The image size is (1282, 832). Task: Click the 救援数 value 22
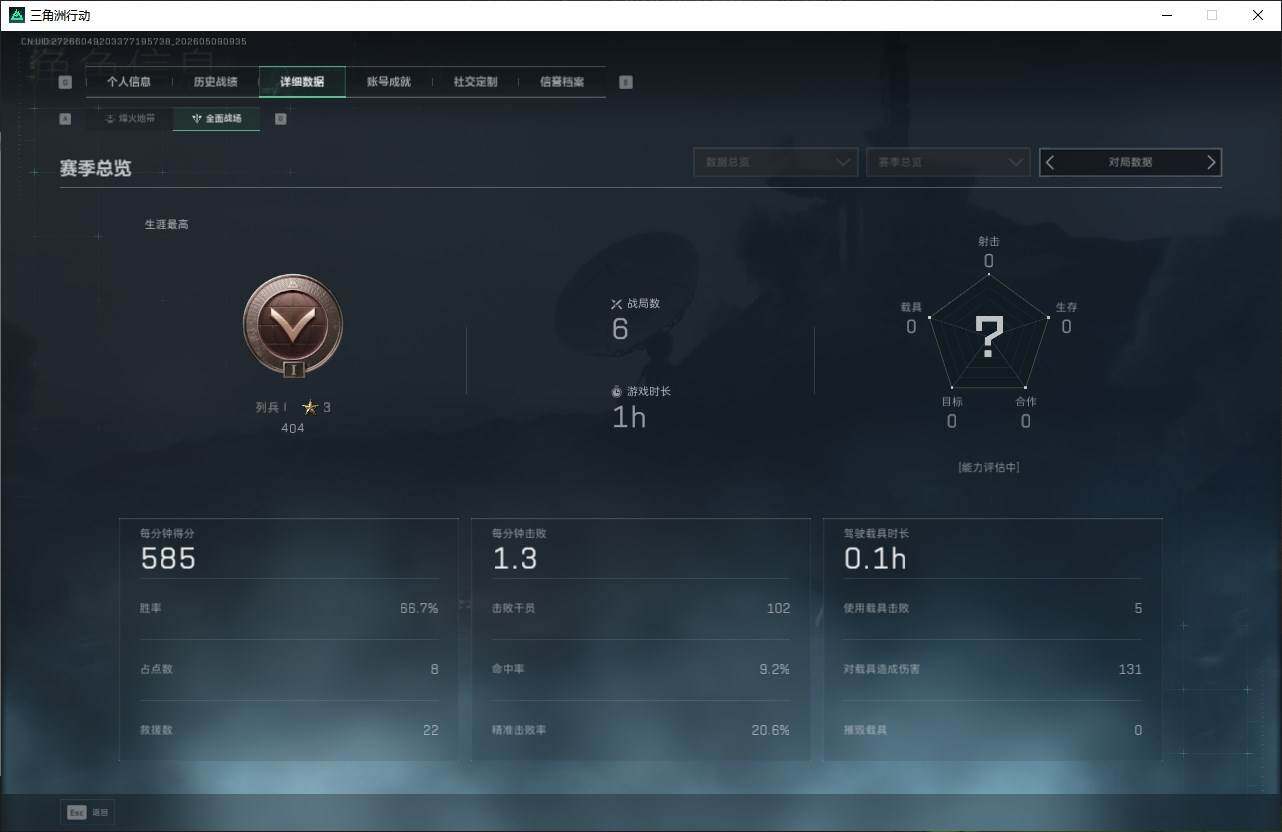pos(431,730)
